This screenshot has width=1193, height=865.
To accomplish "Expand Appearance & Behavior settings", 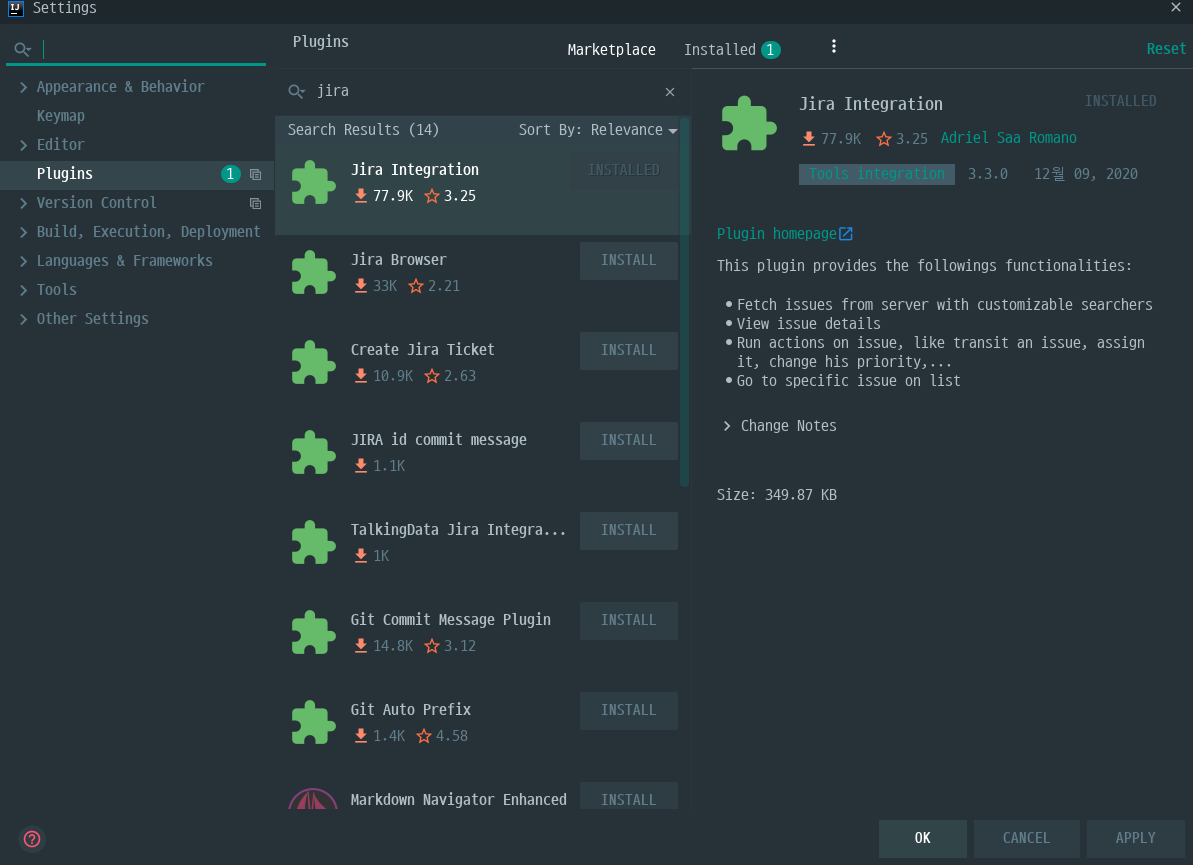I will [x=24, y=87].
